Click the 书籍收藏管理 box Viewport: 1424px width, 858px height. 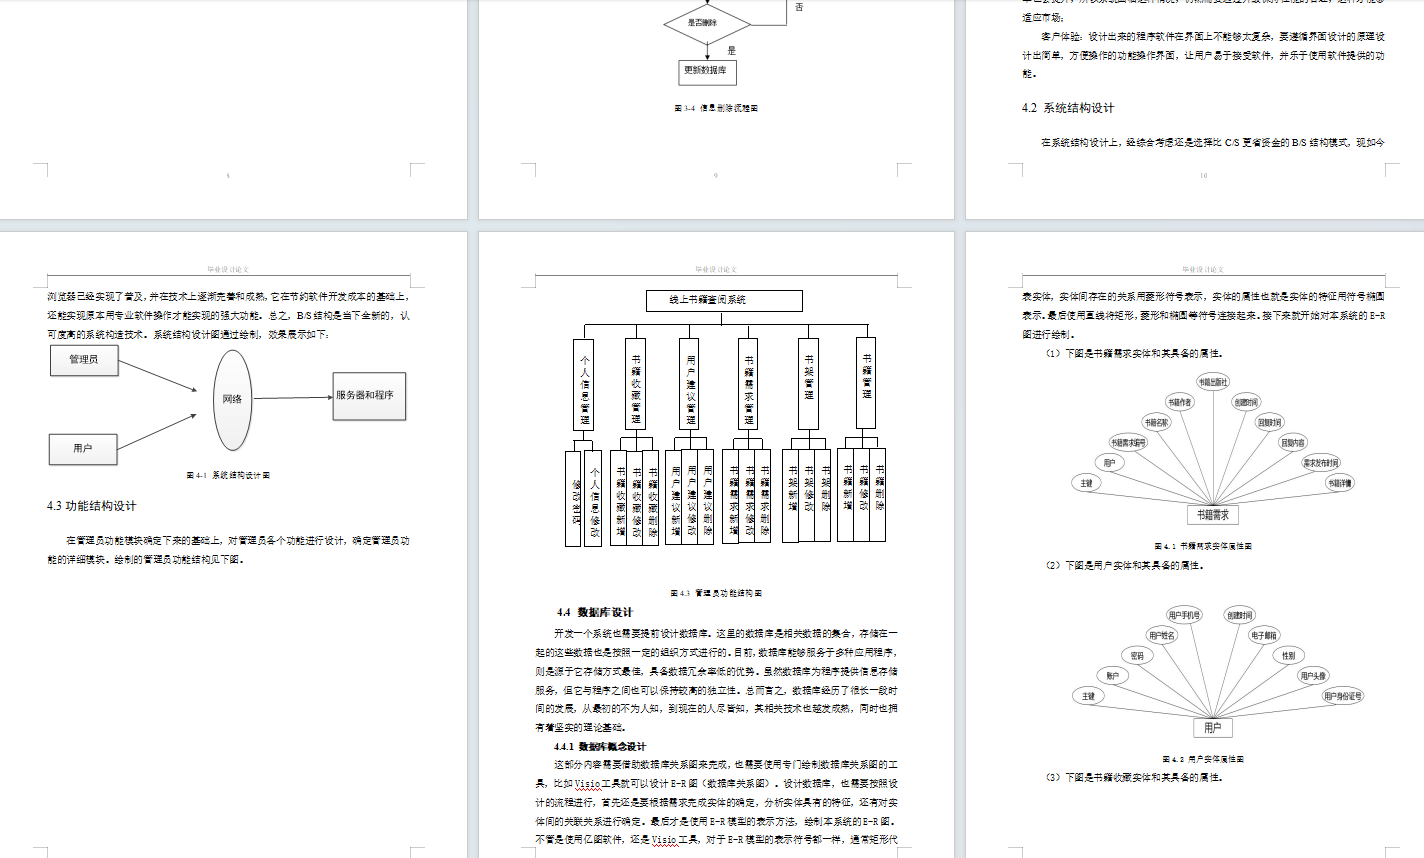click(x=636, y=384)
